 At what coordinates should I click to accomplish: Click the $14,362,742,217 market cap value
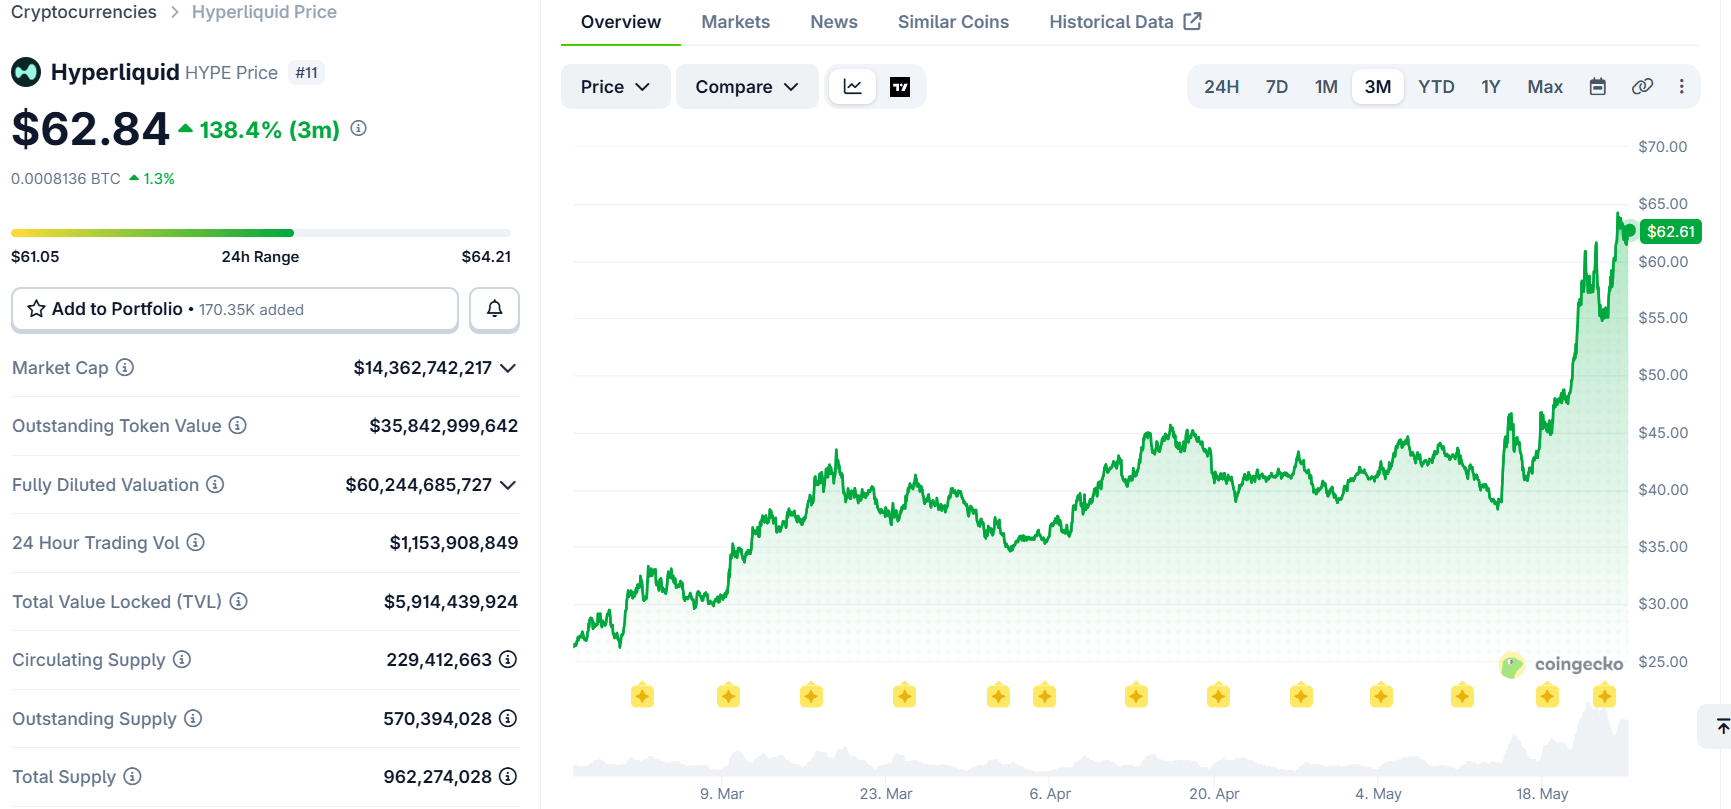click(x=423, y=368)
